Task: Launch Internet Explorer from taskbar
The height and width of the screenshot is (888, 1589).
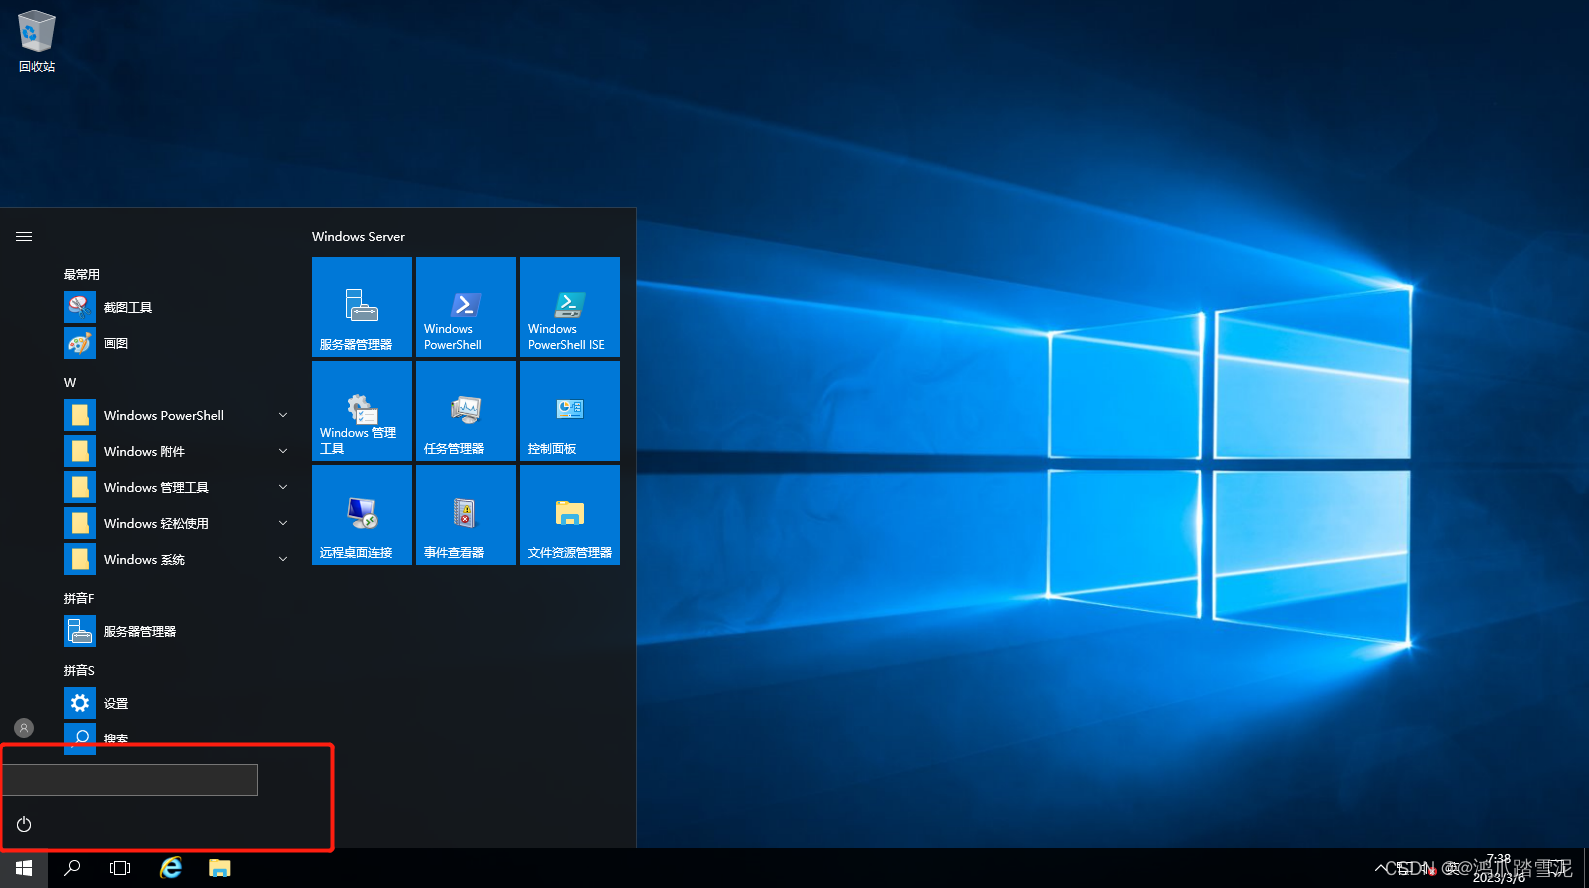Action: 171,868
